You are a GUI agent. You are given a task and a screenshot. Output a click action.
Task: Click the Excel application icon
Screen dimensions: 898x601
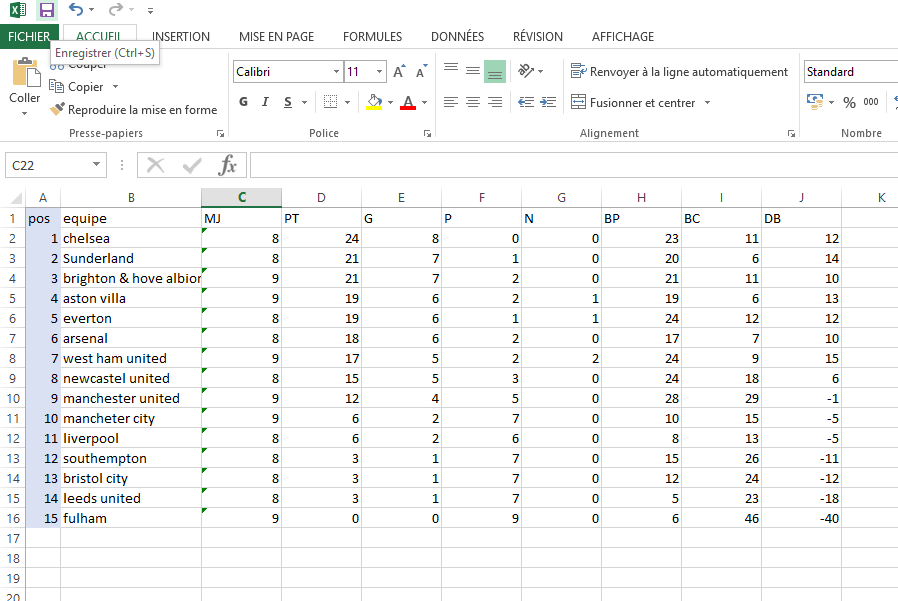18,10
